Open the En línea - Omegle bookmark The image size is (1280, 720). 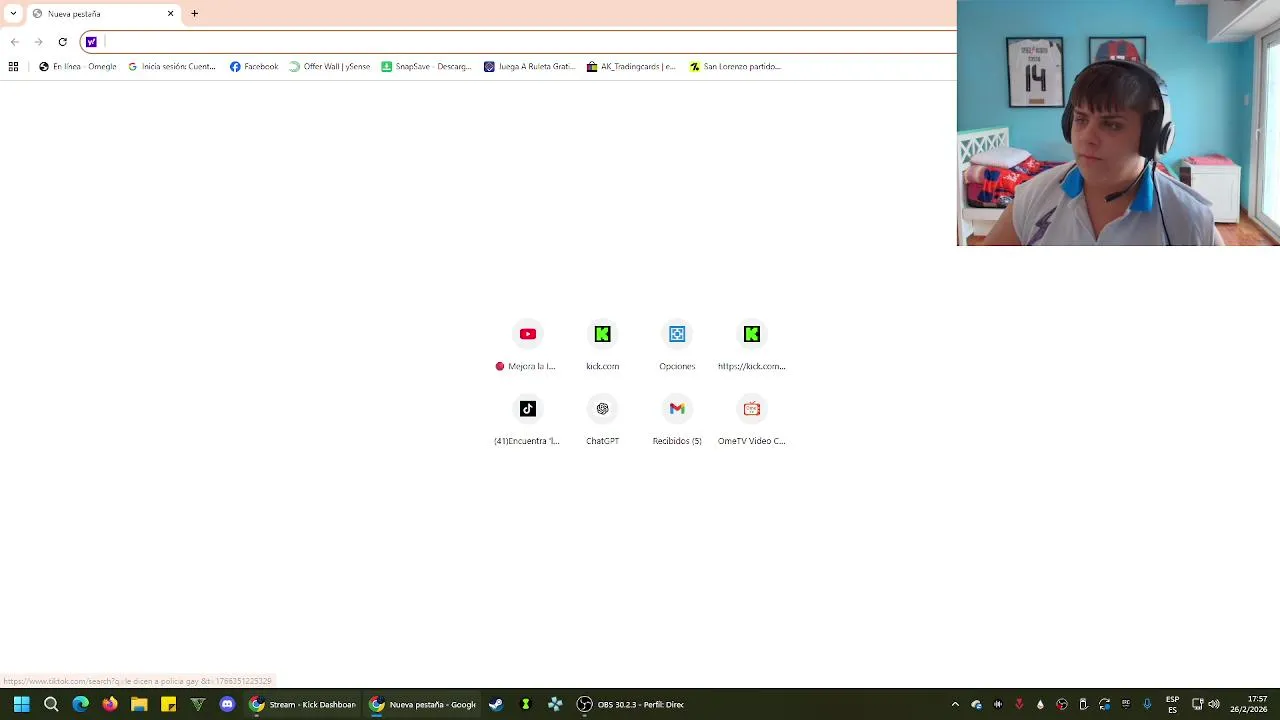point(78,67)
